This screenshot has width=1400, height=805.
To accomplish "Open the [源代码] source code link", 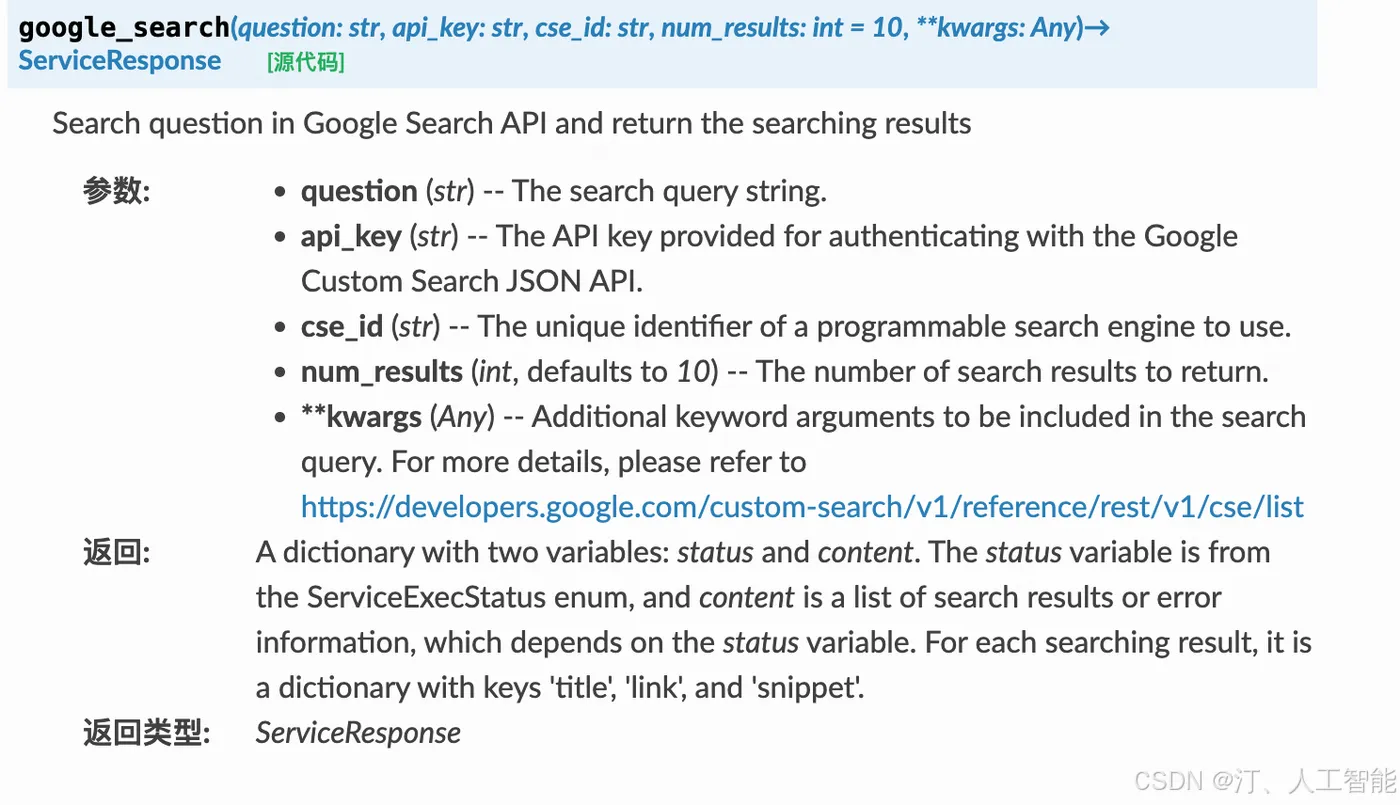I will pos(305,63).
